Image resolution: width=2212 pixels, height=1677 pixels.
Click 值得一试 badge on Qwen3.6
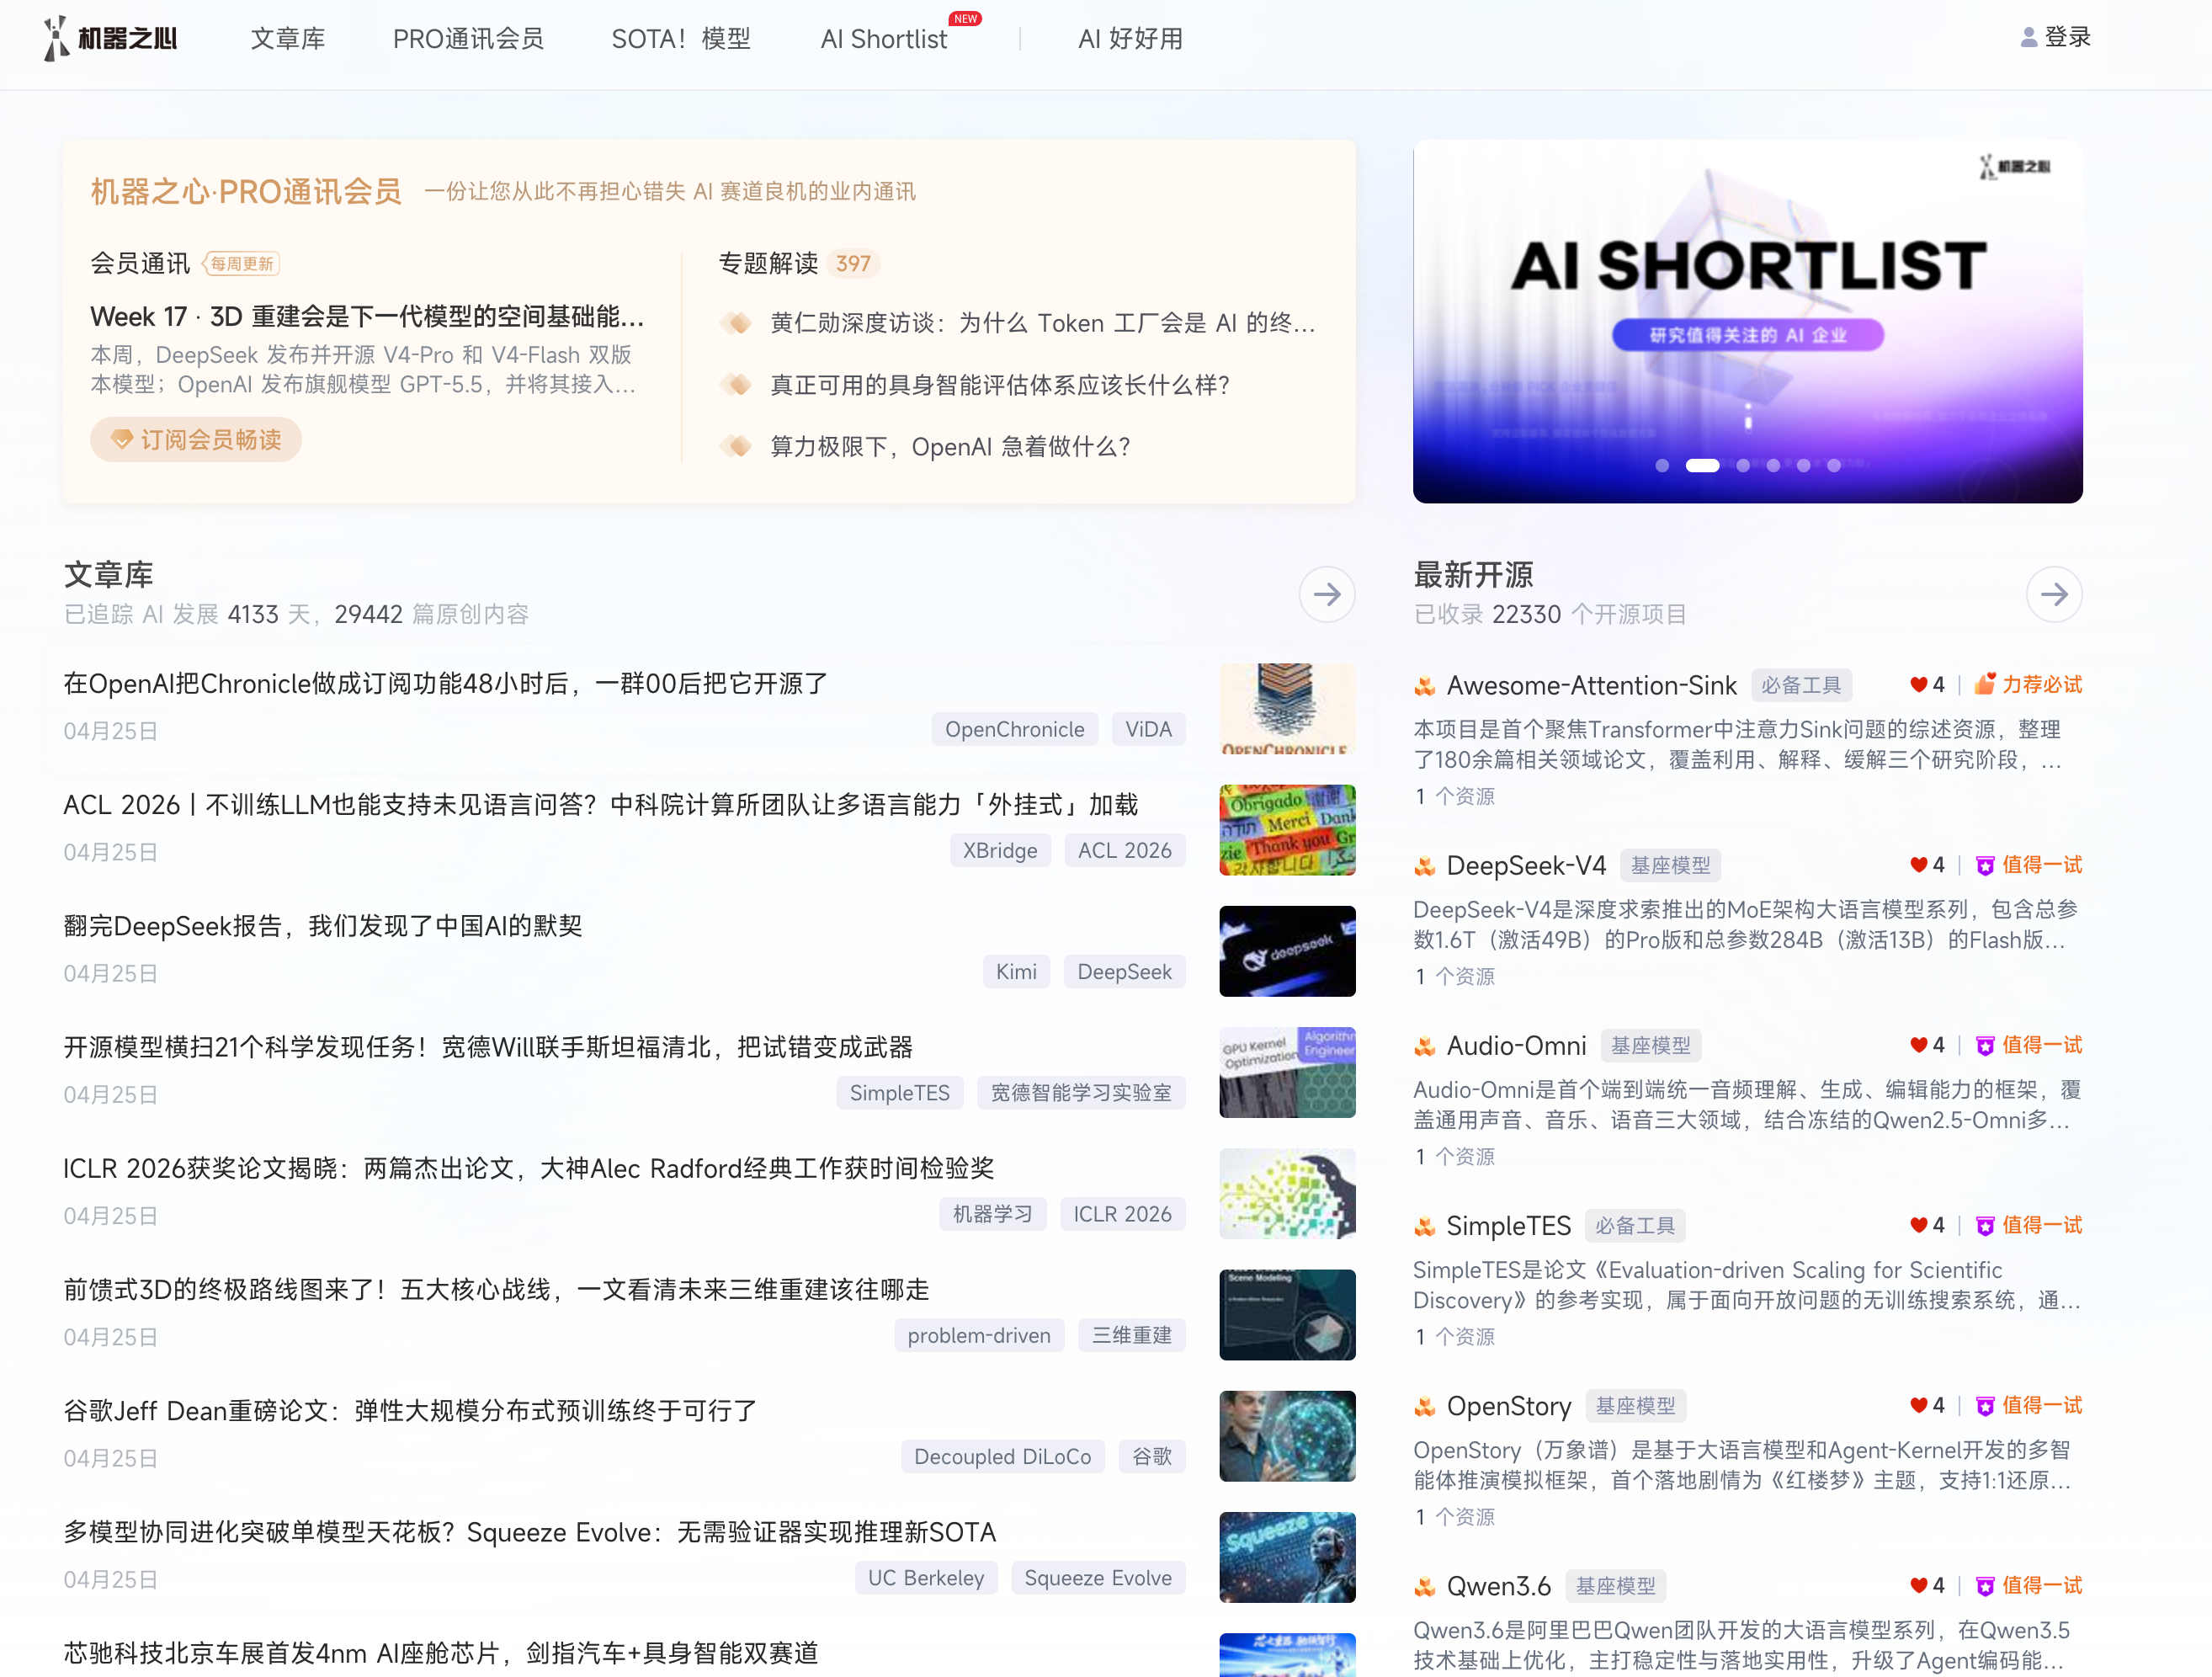pos(2029,1585)
